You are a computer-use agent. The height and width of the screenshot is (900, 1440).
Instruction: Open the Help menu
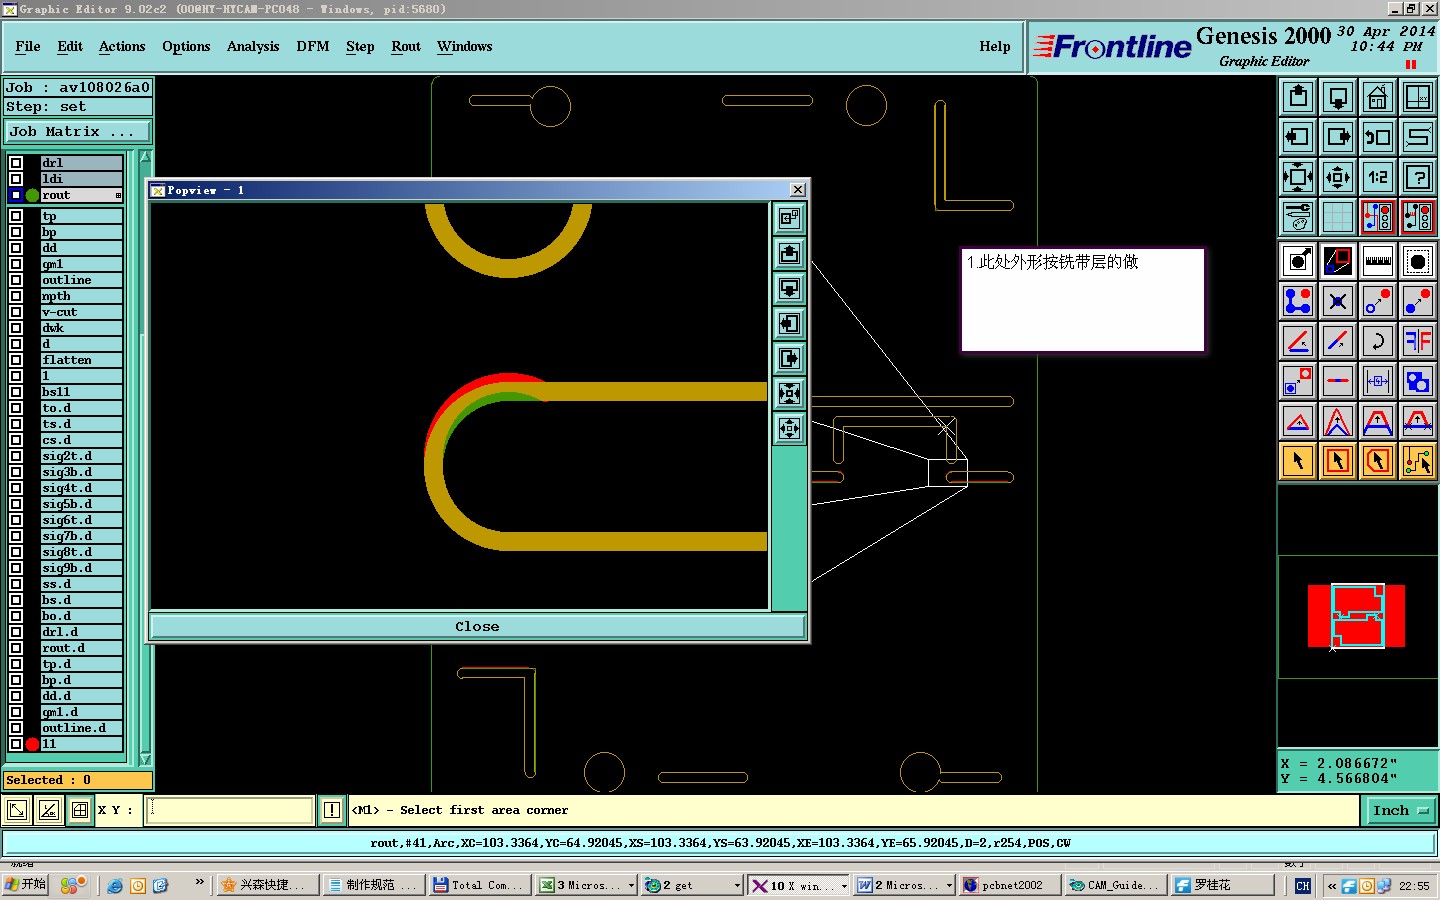[x=995, y=47]
